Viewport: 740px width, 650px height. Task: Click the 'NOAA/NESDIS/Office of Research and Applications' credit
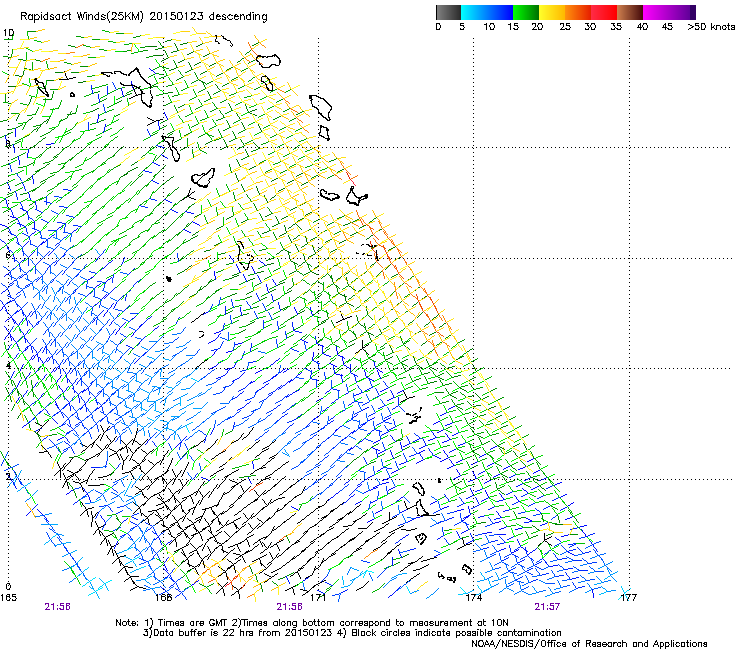589,644
